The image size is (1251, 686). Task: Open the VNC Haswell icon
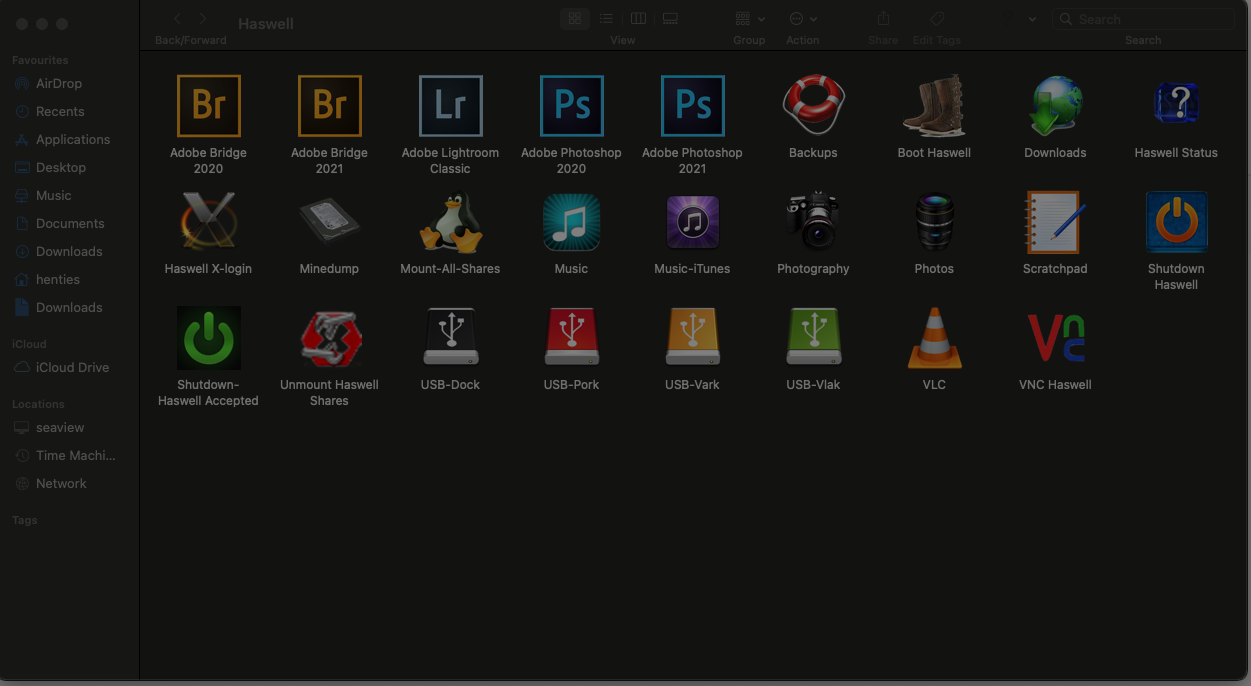[x=1055, y=338]
